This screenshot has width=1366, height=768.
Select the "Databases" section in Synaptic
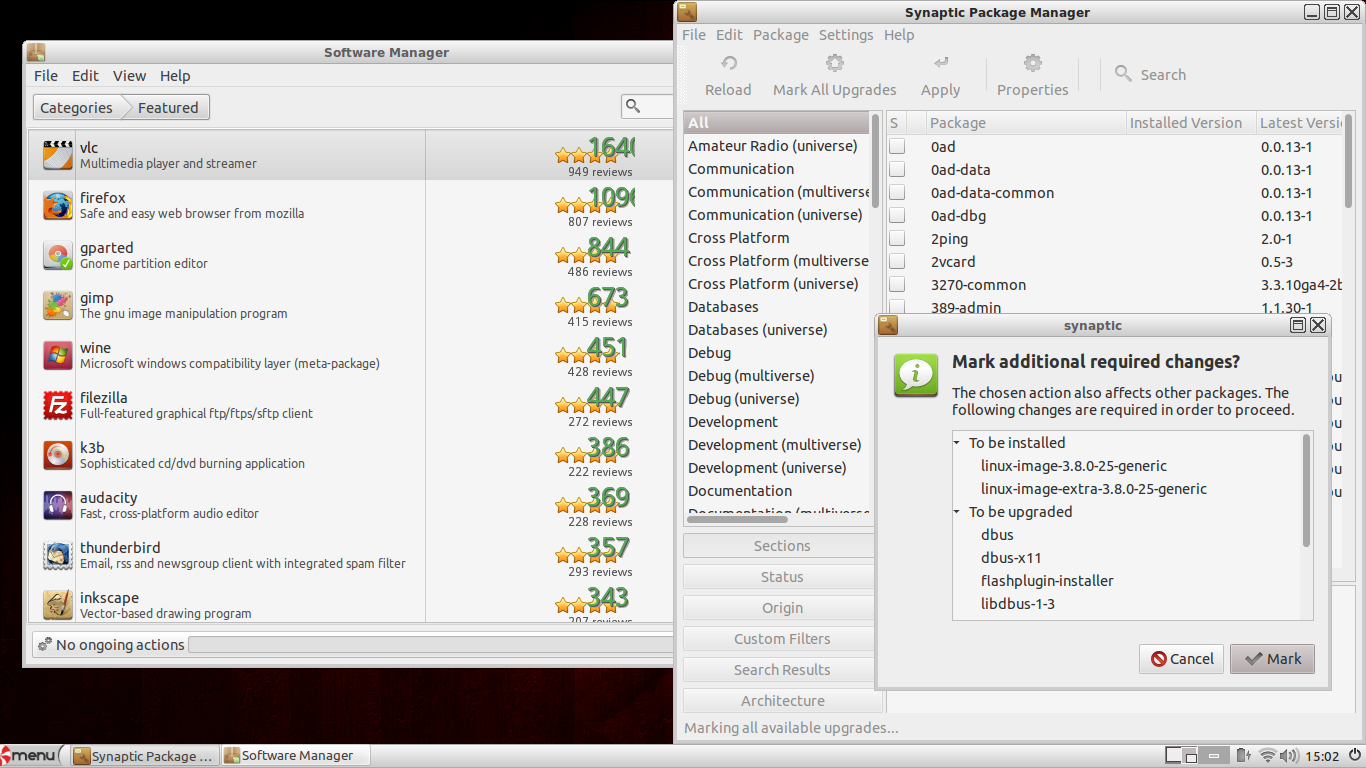pos(723,307)
